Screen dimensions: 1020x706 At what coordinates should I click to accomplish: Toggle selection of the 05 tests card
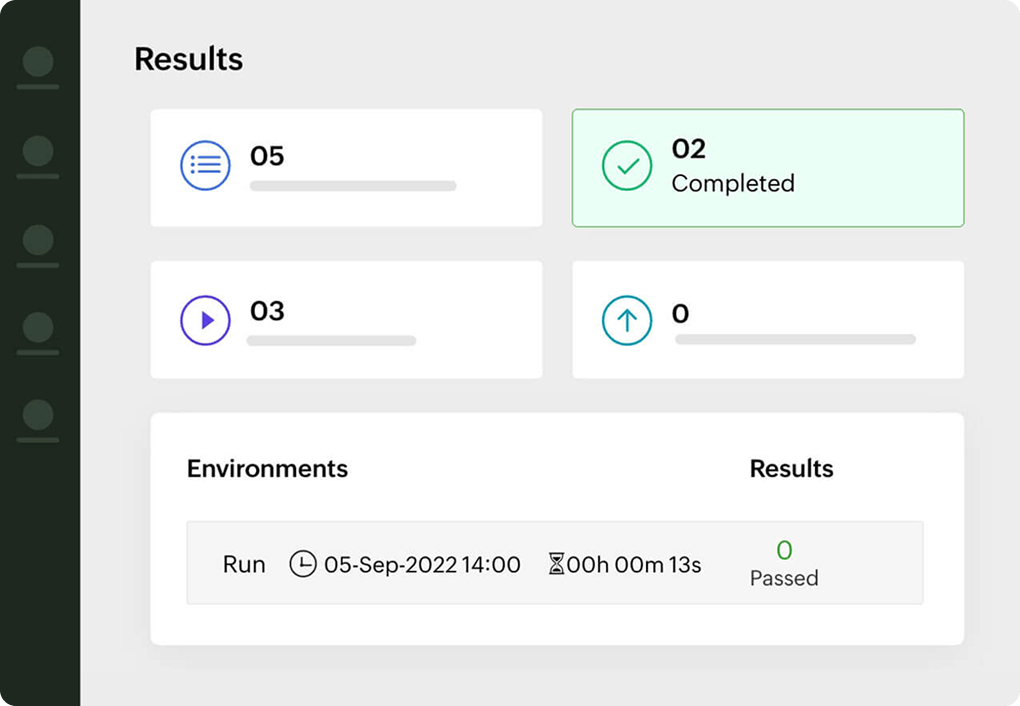tap(346, 167)
